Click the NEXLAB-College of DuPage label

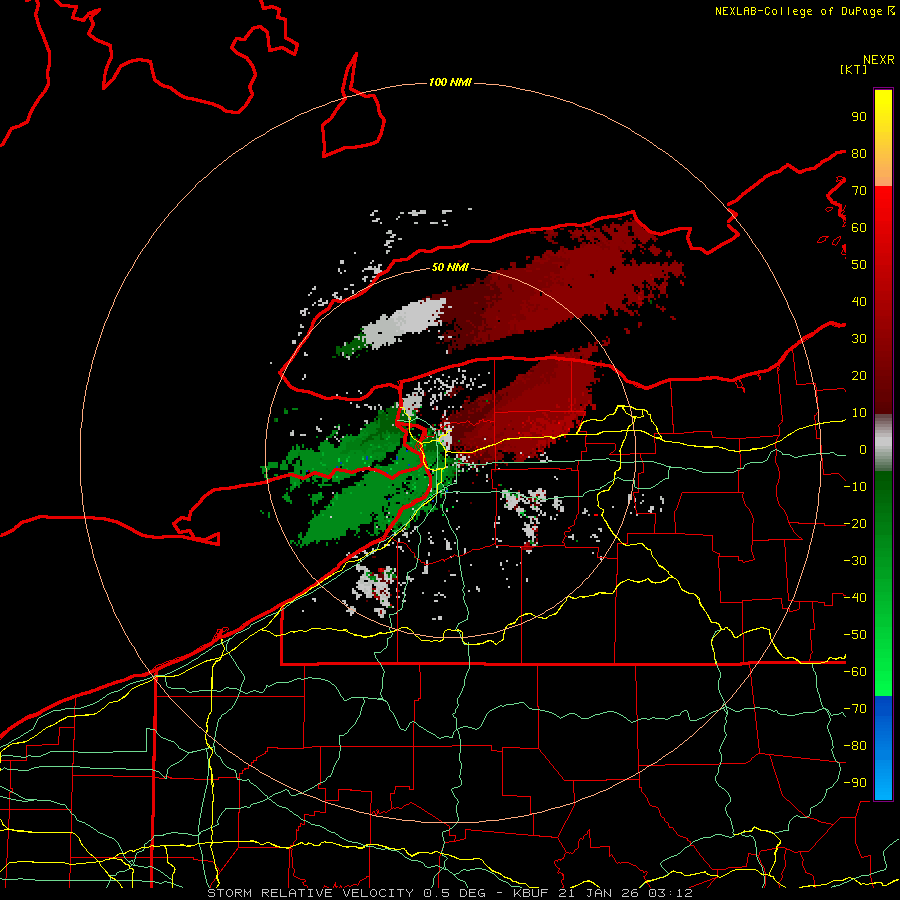point(800,11)
